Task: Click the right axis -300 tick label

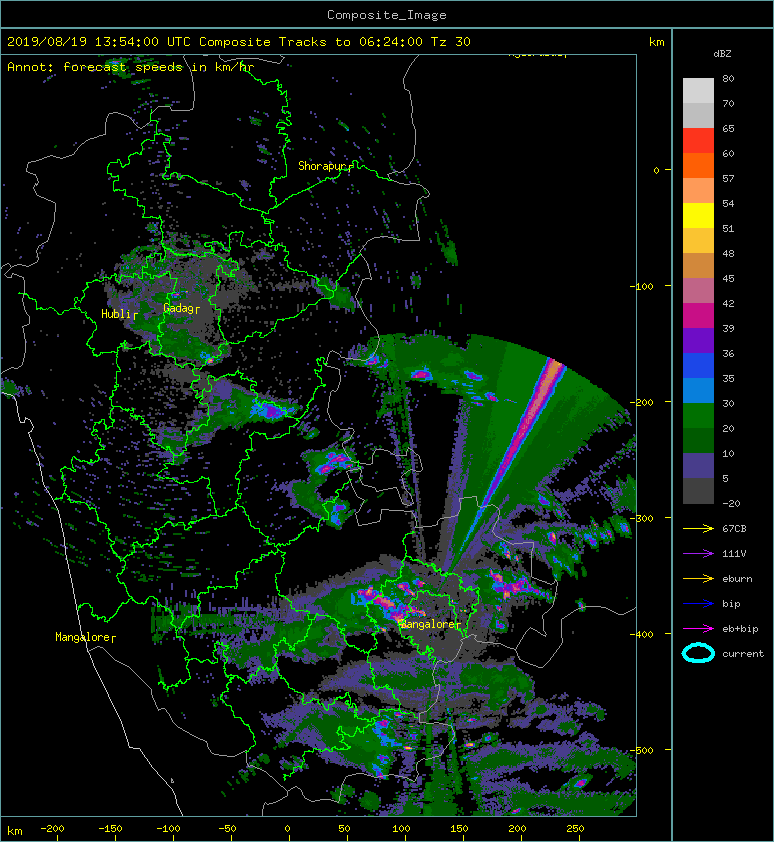Action: point(642,518)
